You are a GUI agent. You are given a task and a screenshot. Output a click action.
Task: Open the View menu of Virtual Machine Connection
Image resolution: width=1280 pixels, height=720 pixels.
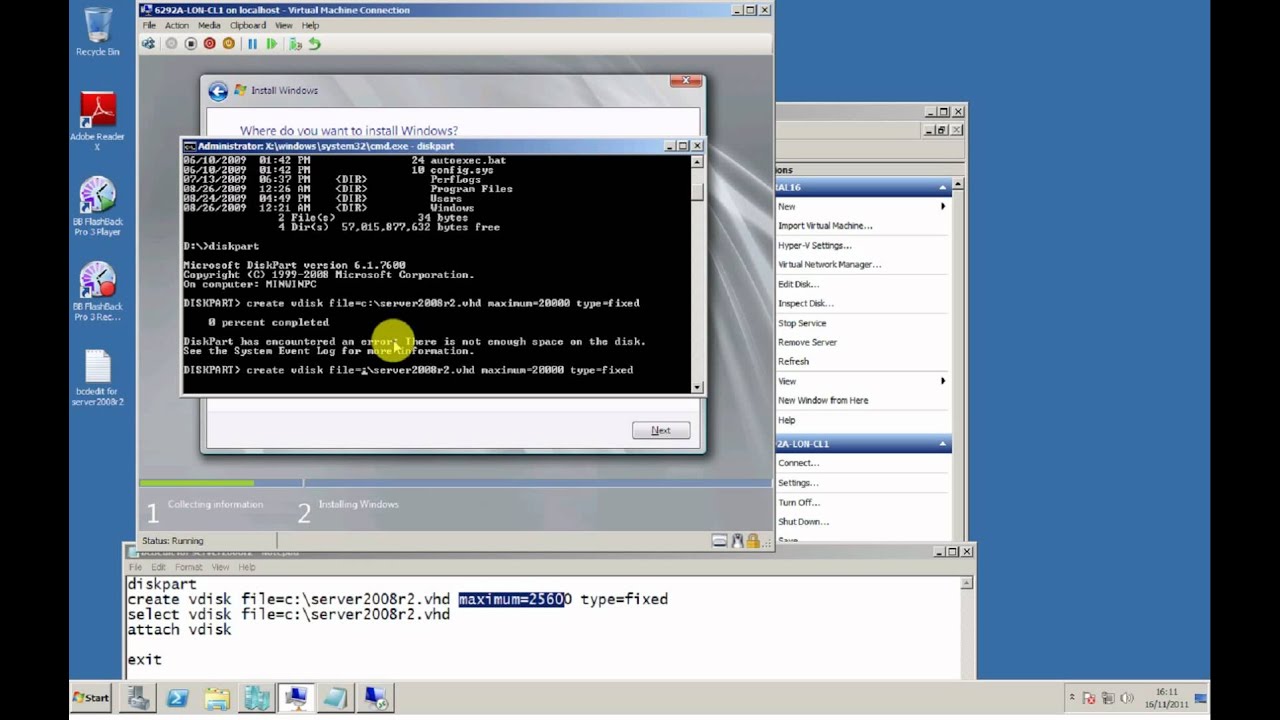[284, 25]
